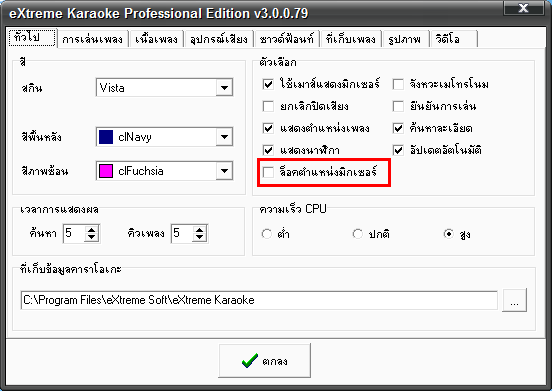This screenshot has height=391, width=552.
Task: Increase ค้นหา display time value
Action: (x=92, y=230)
